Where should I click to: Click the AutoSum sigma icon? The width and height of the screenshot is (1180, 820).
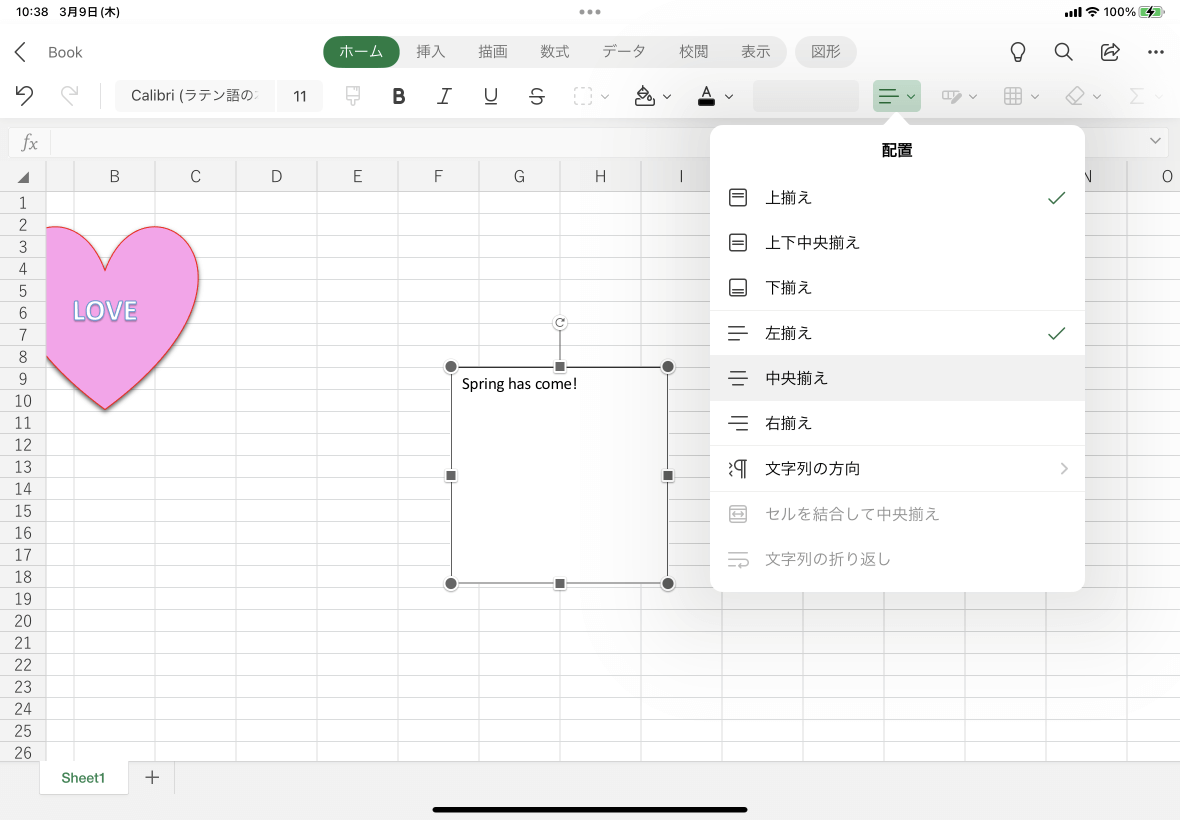coord(1137,96)
